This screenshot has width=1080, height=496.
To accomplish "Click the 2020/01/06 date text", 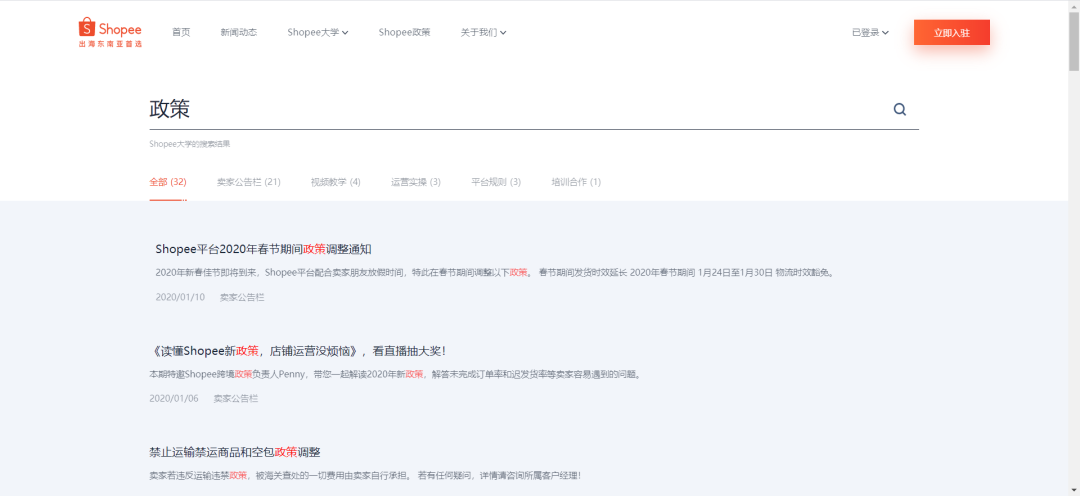I will point(174,398).
